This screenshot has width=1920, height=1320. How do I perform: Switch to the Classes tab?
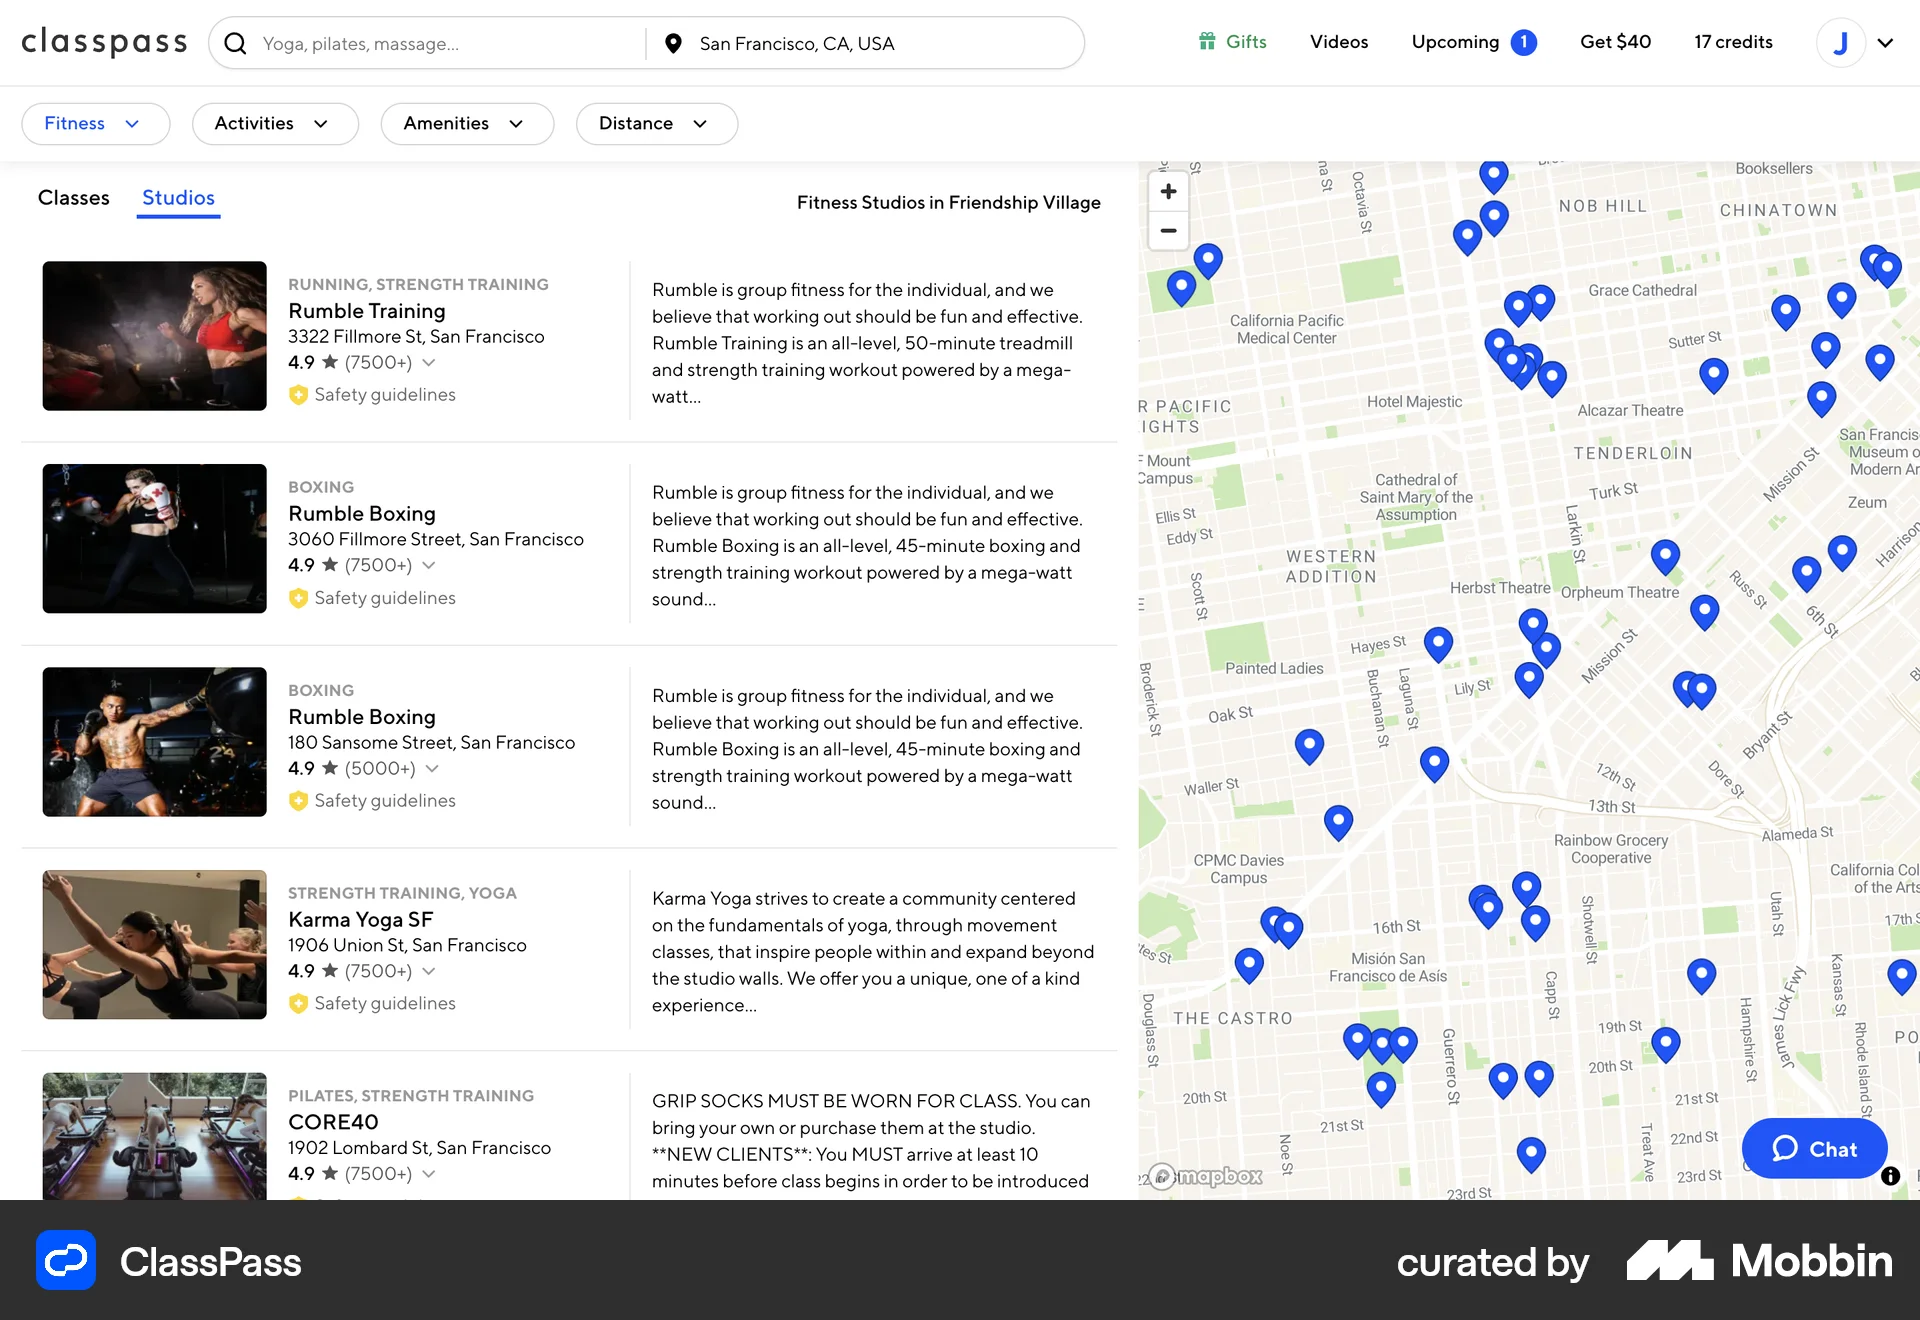tap(73, 197)
